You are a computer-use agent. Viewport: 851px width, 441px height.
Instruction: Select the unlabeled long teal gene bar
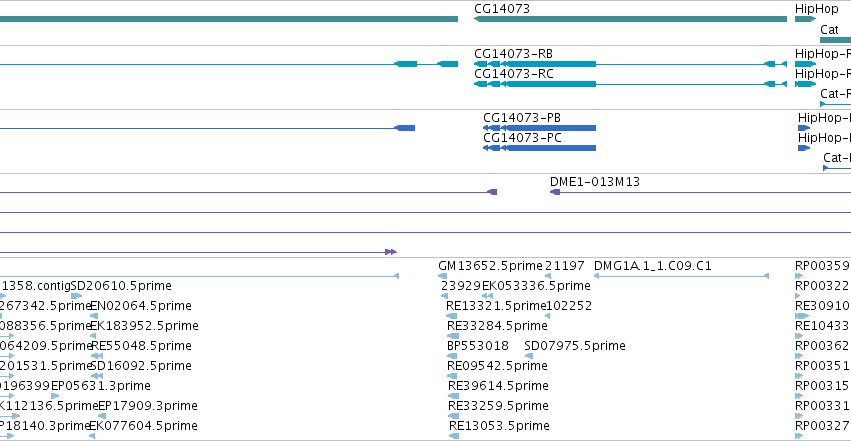[228, 19]
